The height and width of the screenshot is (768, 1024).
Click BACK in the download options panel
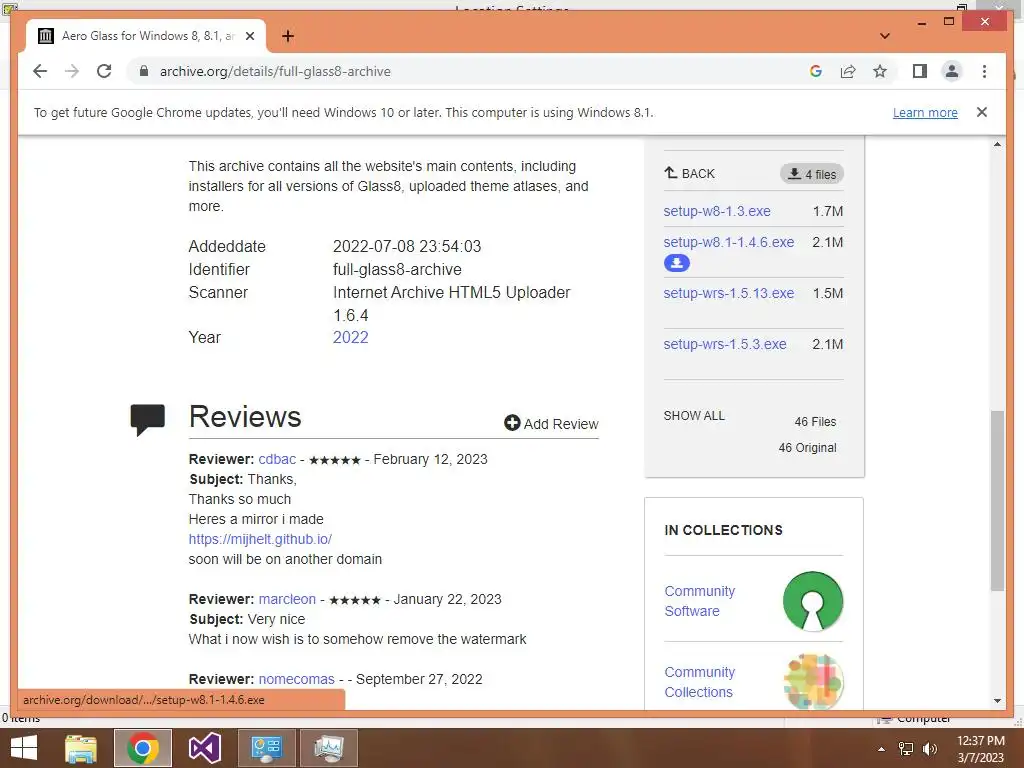coord(690,174)
